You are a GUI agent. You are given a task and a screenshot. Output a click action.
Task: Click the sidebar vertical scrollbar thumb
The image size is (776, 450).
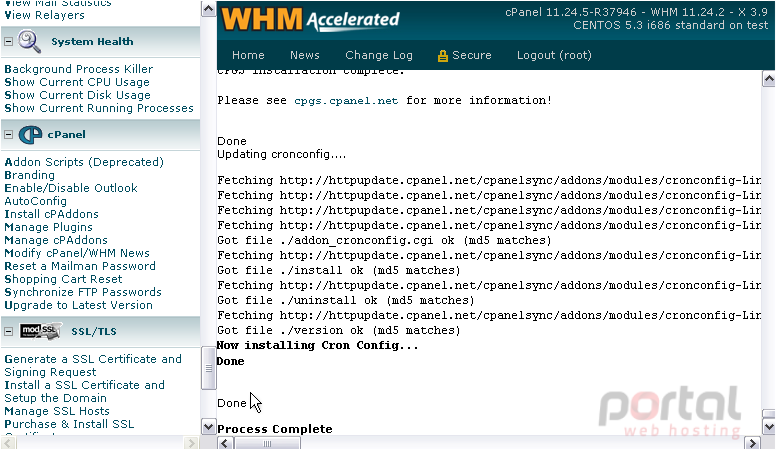208,368
